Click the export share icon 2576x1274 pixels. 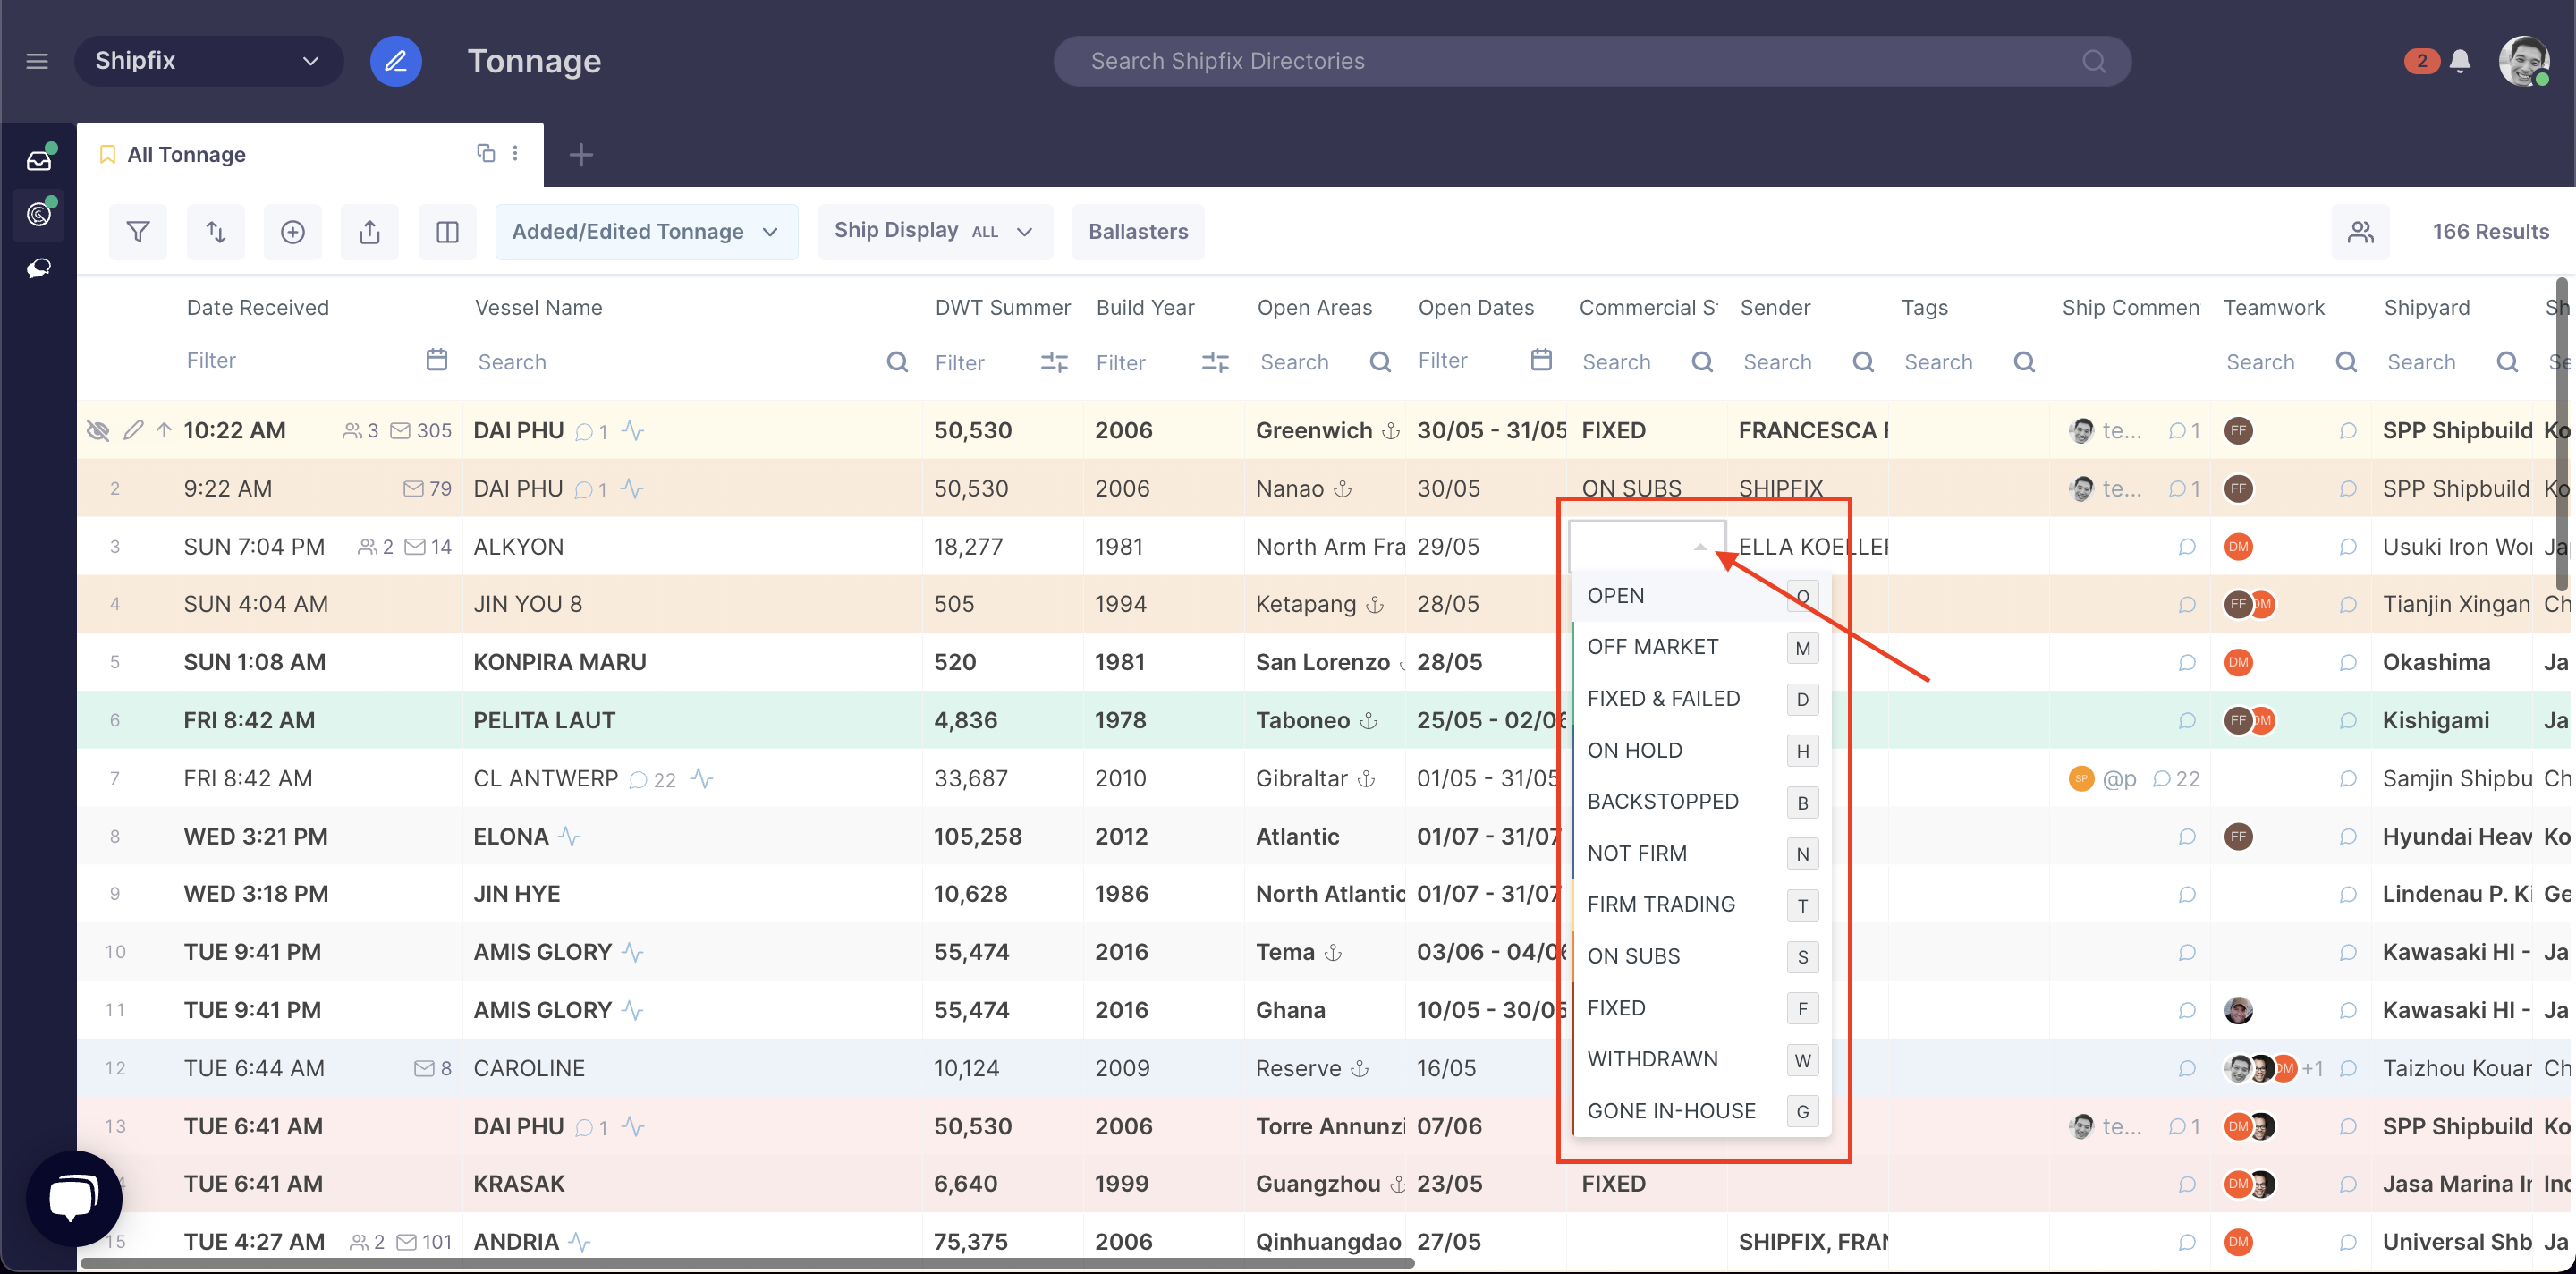(369, 232)
